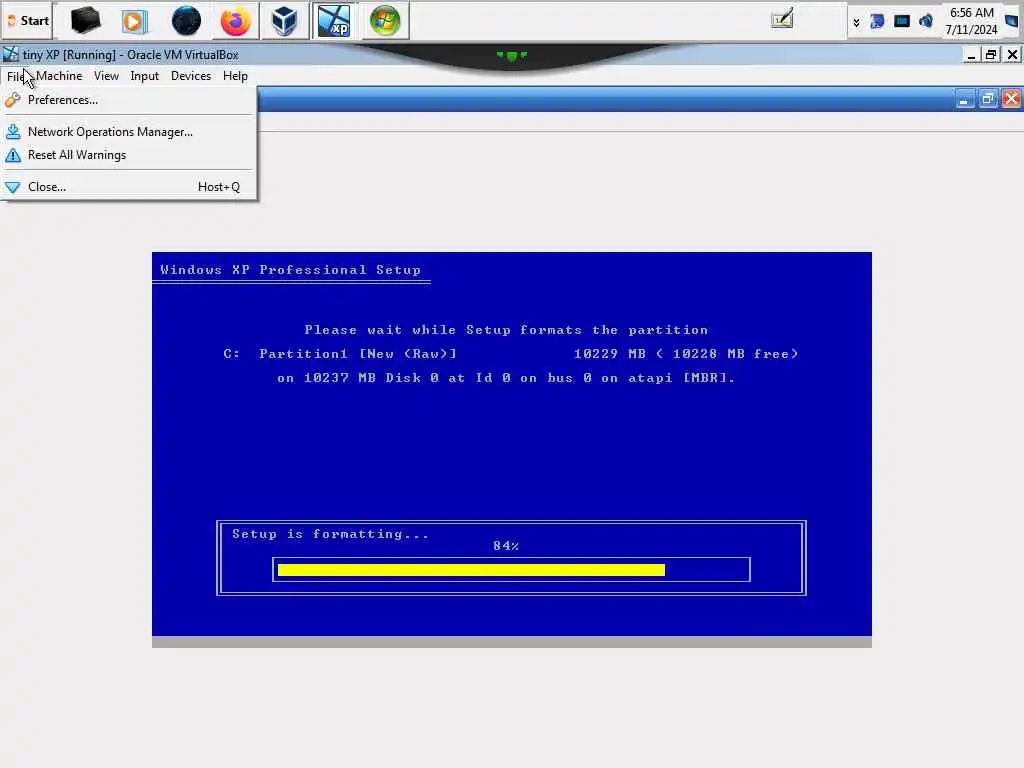
Task: Click the green Windows orb taskbar icon
Action: click(x=385, y=22)
